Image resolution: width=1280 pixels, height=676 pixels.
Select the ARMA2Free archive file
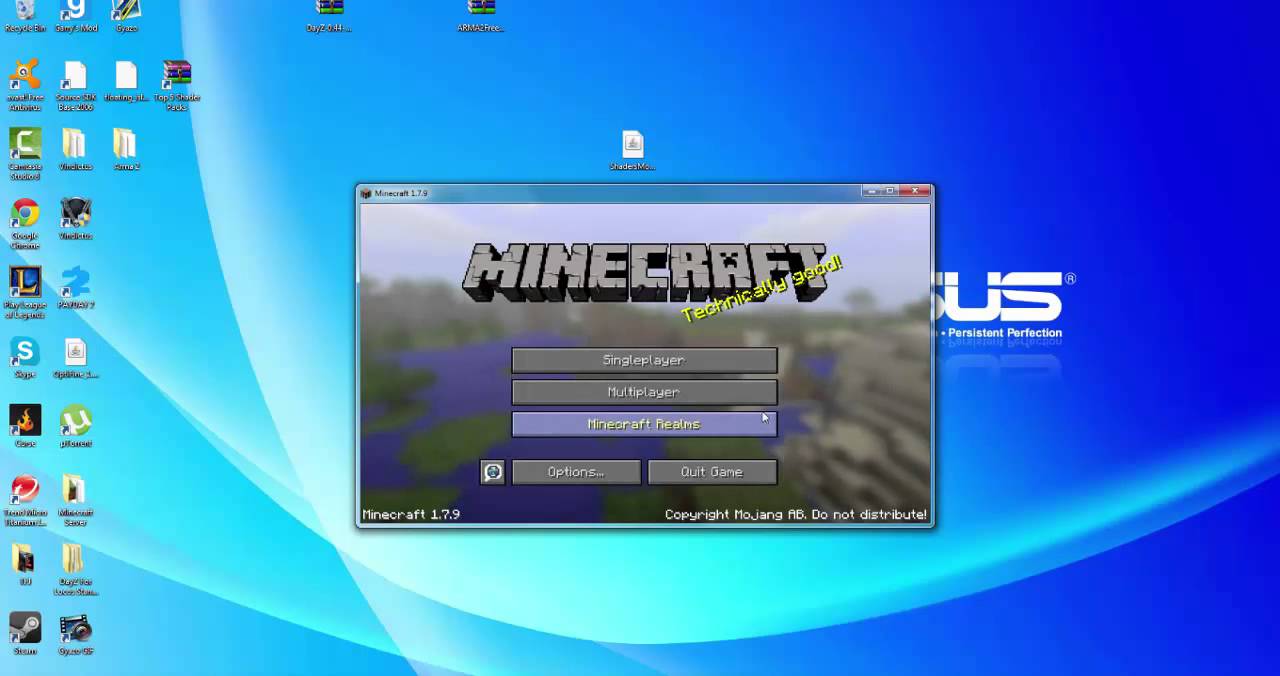tap(480, 16)
